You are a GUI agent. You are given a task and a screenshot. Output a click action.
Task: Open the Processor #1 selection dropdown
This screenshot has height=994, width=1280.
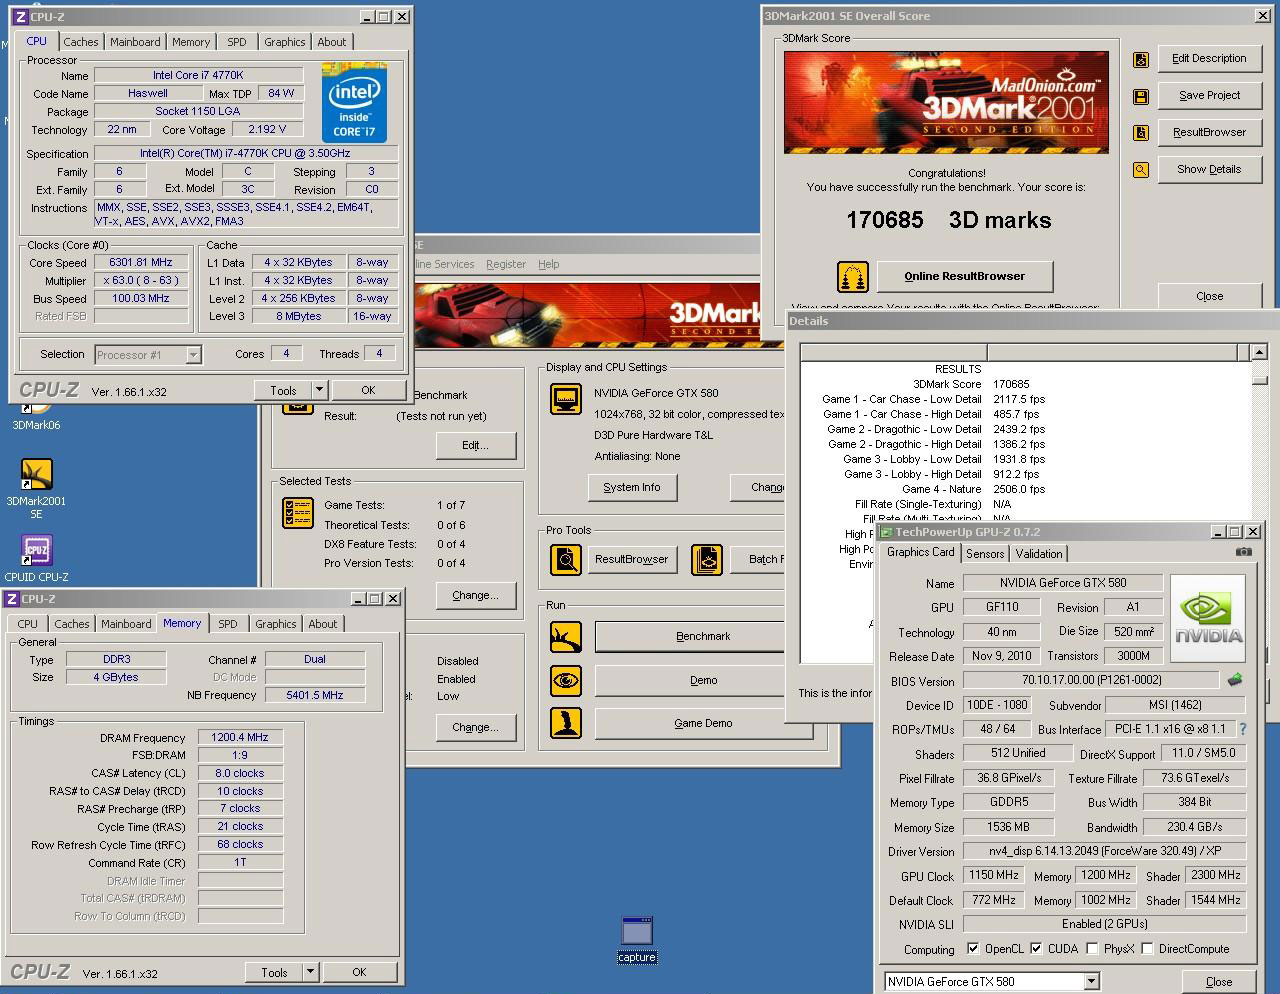coord(193,355)
